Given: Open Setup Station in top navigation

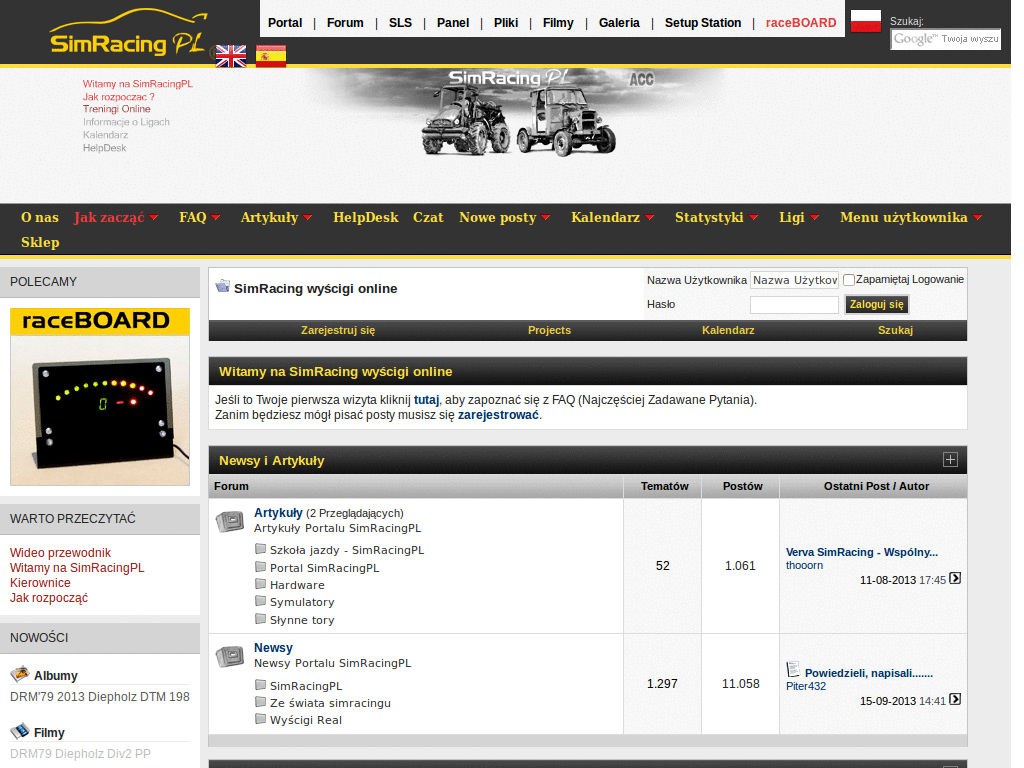Looking at the screenshot, I should click(x=703, y=23).
